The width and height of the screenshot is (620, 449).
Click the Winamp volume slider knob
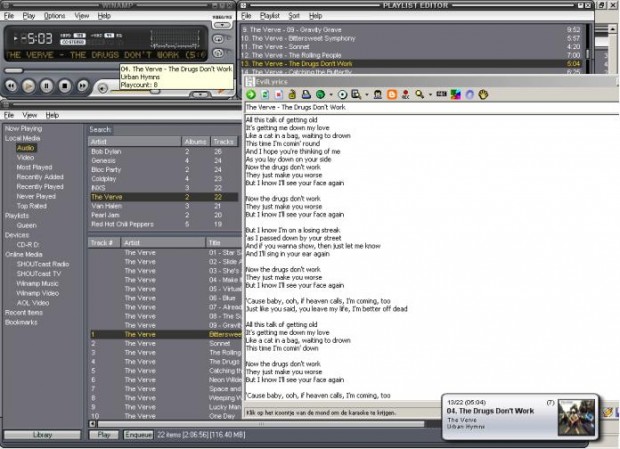pos(155,91)
